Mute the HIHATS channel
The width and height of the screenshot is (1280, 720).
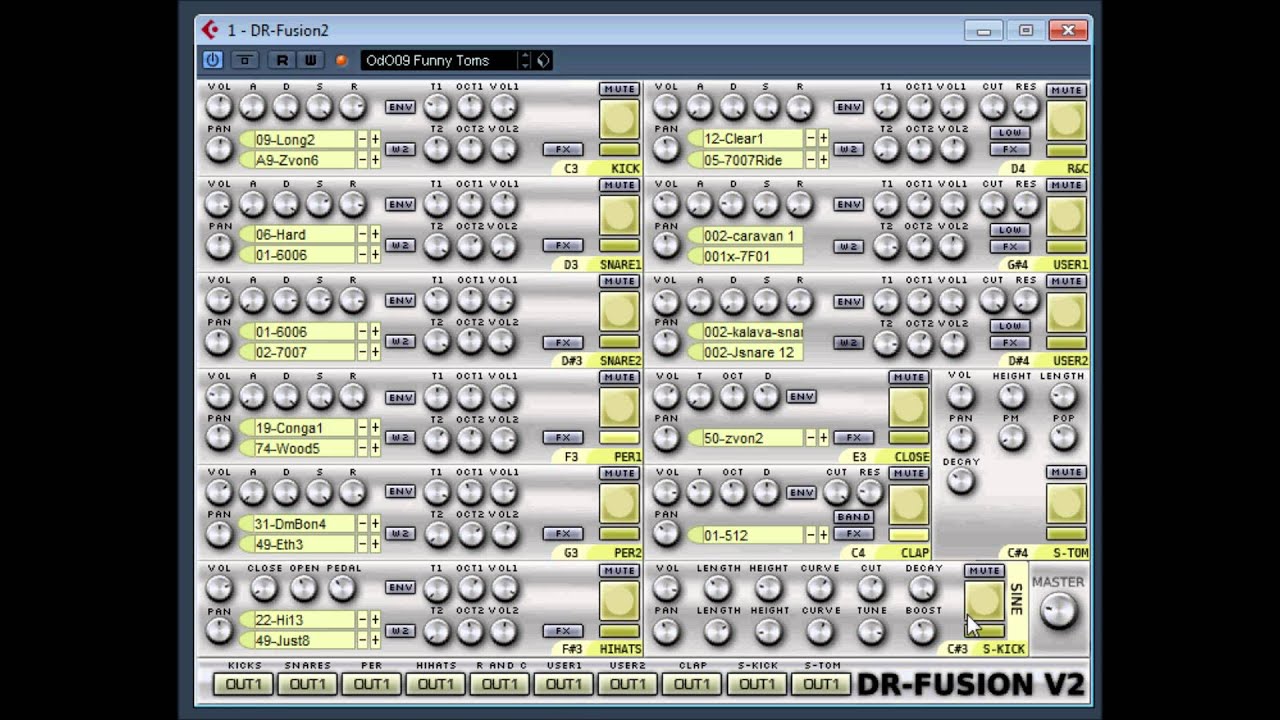click(619, 570)
